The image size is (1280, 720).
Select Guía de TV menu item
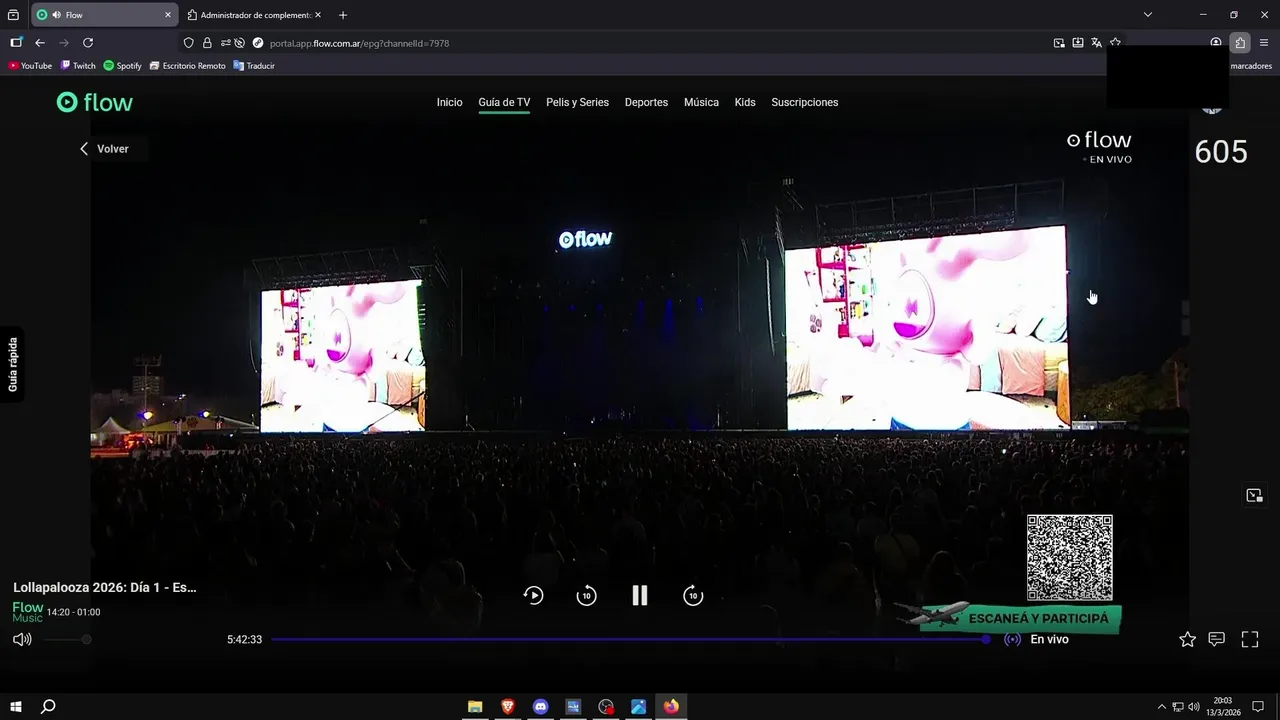(x=504, y=102)
